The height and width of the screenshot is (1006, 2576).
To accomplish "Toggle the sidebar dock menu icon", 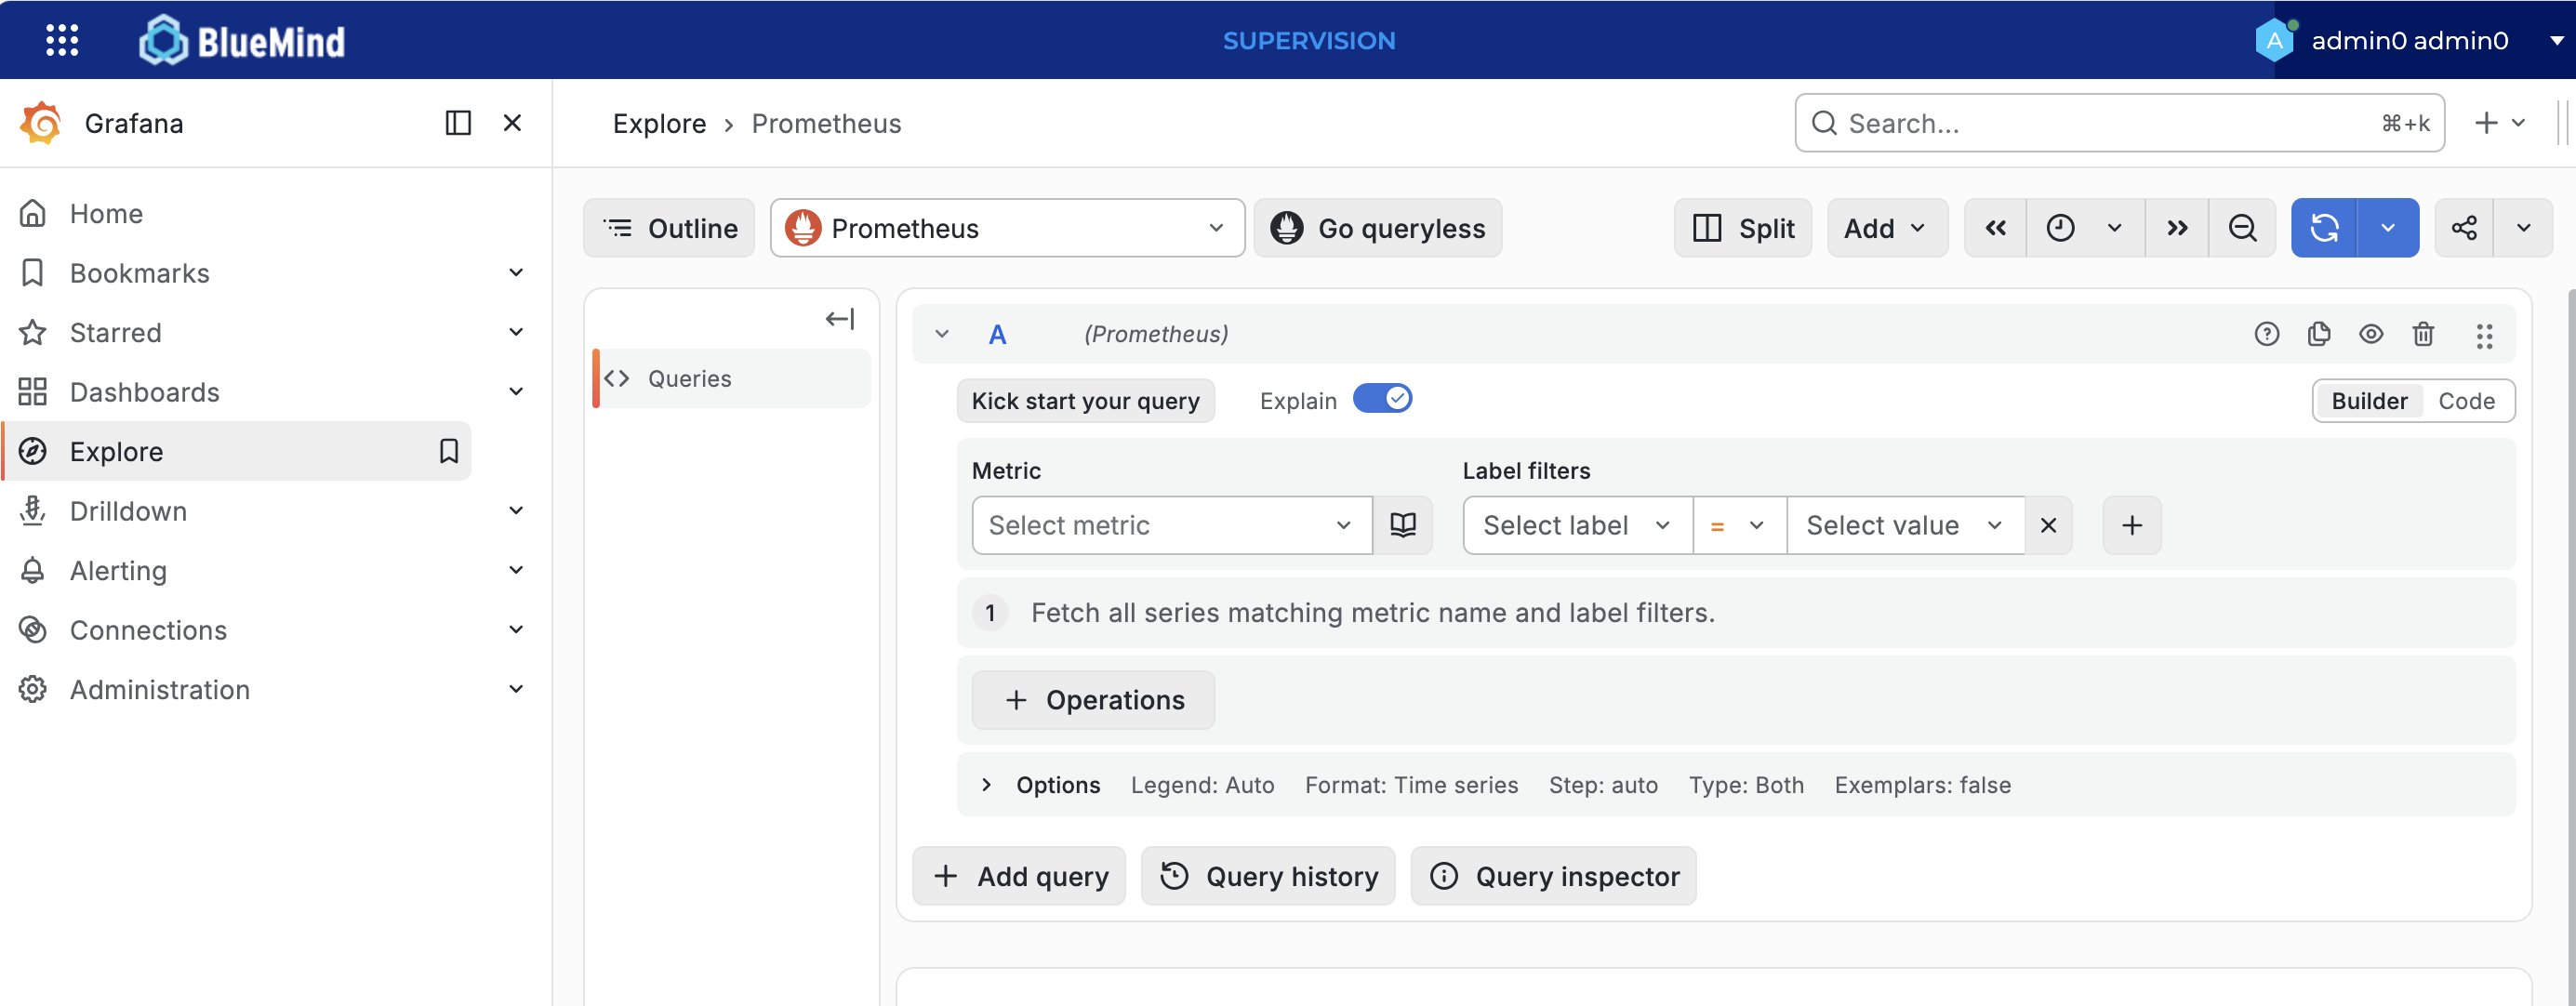I will (458, 123).
